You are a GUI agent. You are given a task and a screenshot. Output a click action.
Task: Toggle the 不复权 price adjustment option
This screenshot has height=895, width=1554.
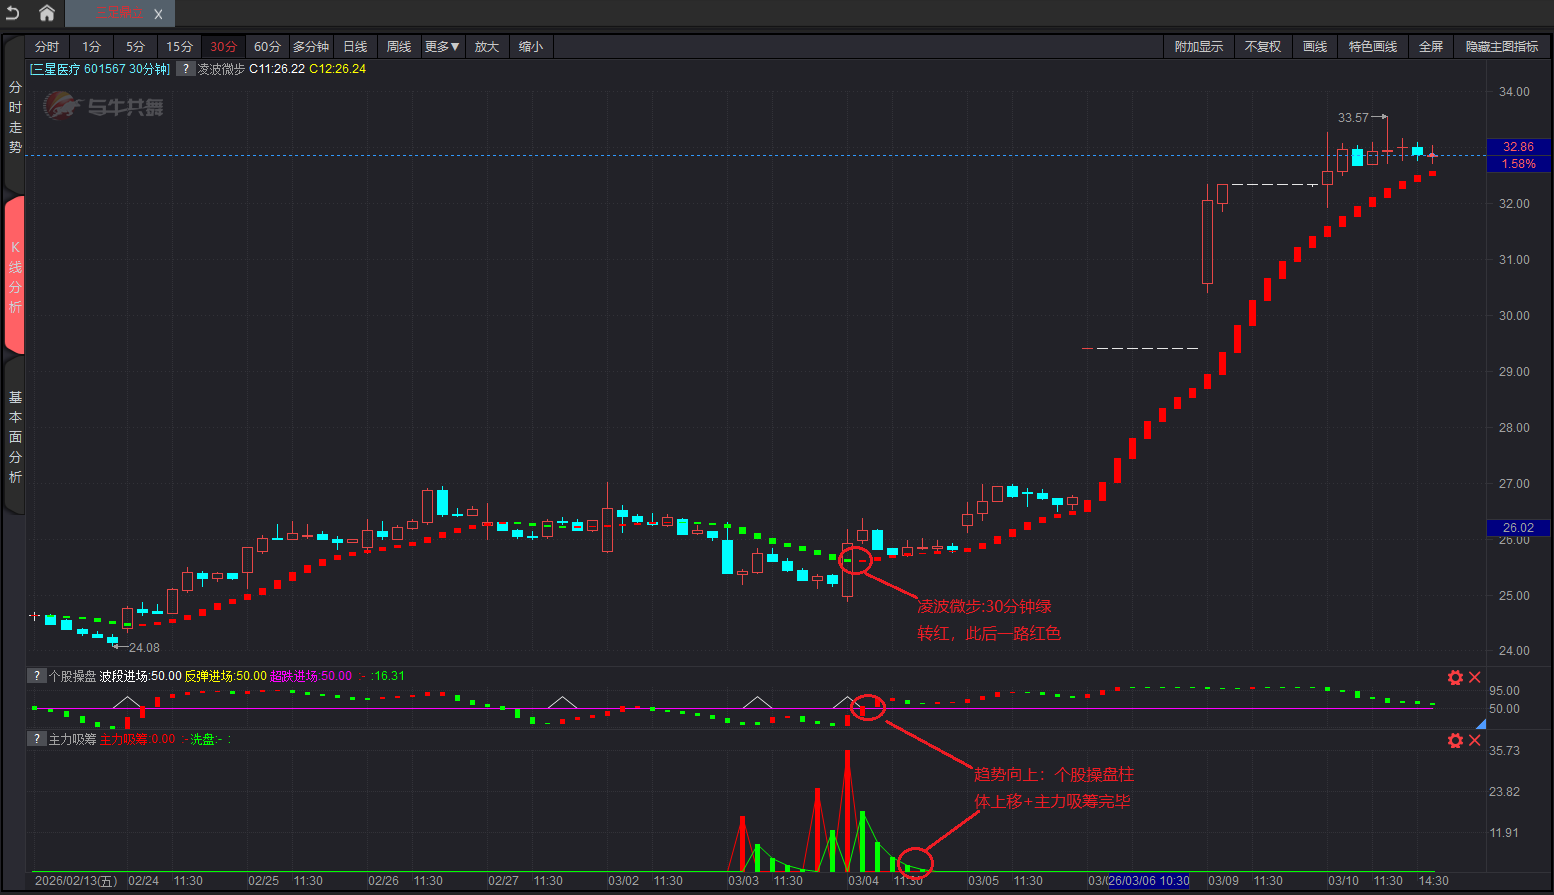pos(1262,47)
